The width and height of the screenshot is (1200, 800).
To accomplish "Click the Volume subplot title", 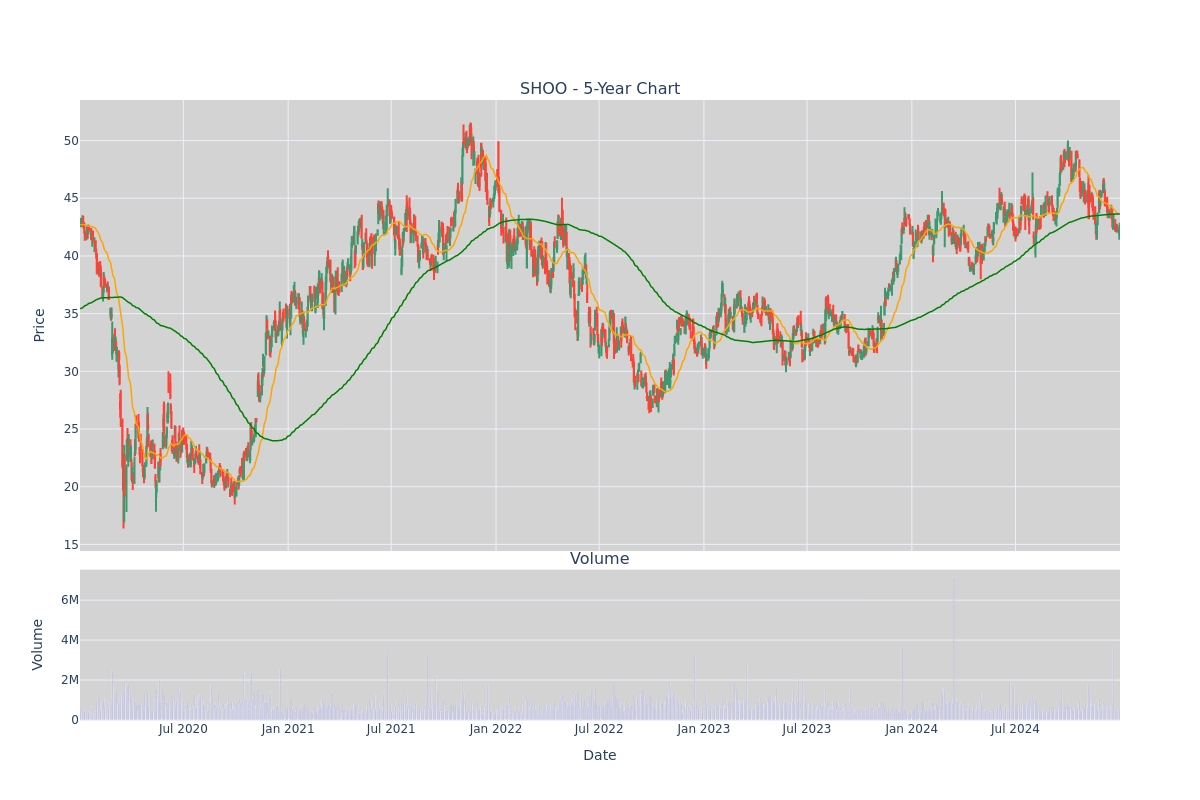I will pyautogui.click(x=600, y=559).
